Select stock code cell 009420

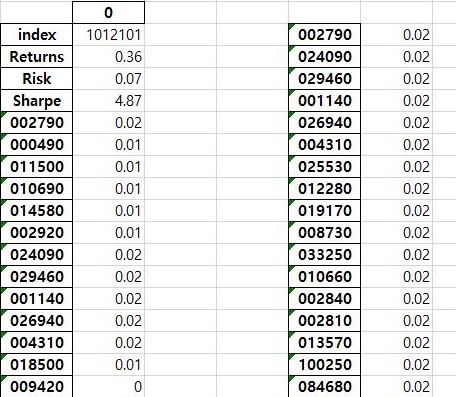pyautogui.click(x=36, y=386)
